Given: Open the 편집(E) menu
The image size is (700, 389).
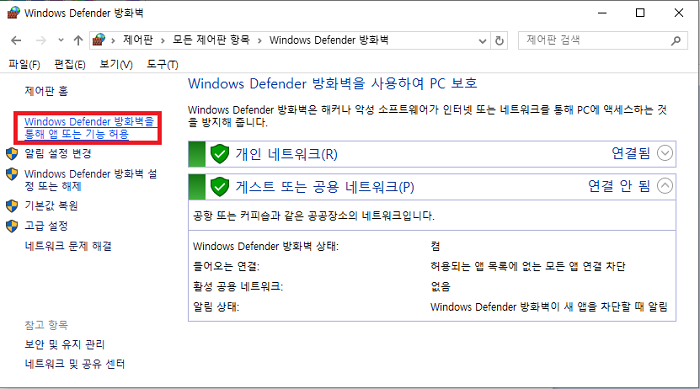Looking at the screenshot, I should (70, 65).
